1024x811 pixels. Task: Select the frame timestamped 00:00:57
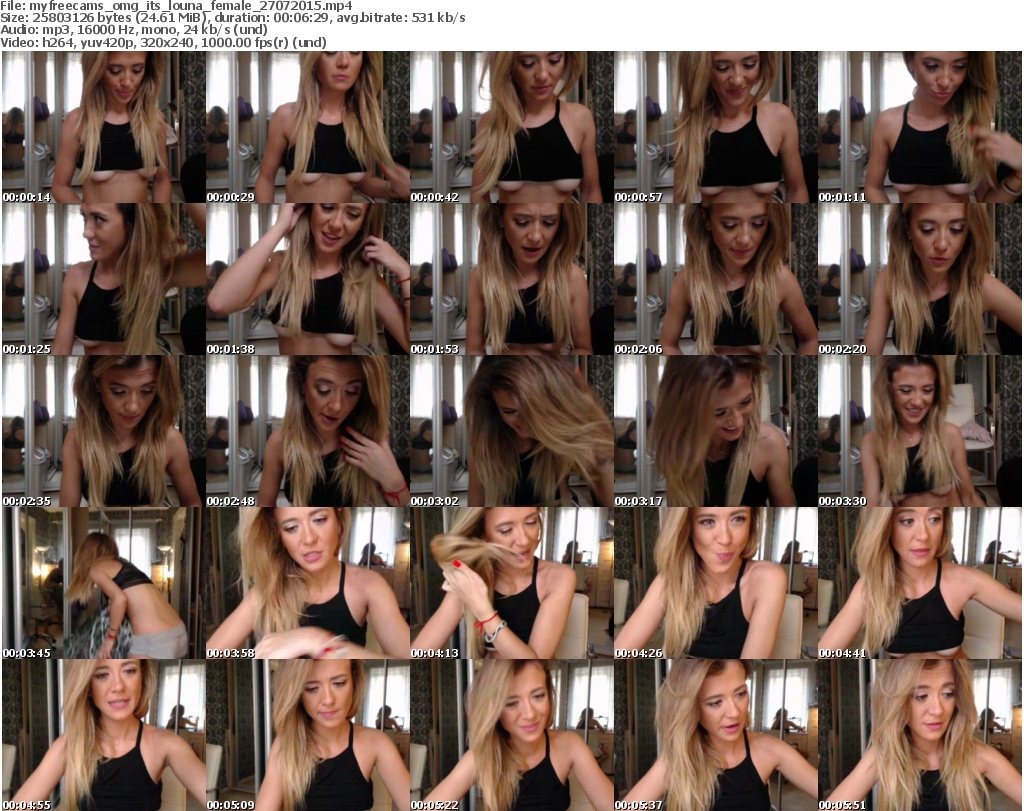click(x=716, y=127)
